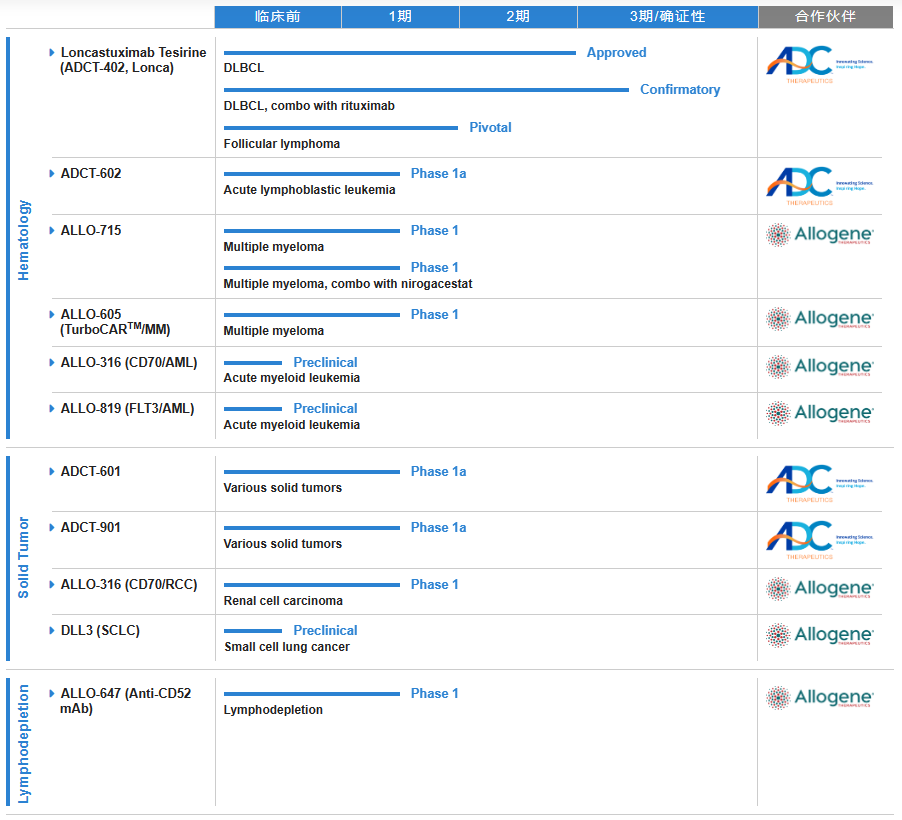
Task: Expand the ADCT-602 row arrow
Action: pyautogui.click(x=52, y=174)
